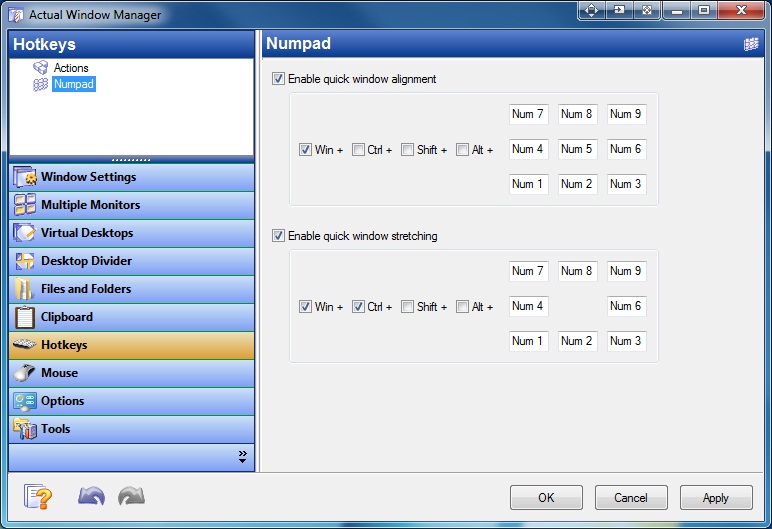Open the Clipboard section

[x=131, y=317]
